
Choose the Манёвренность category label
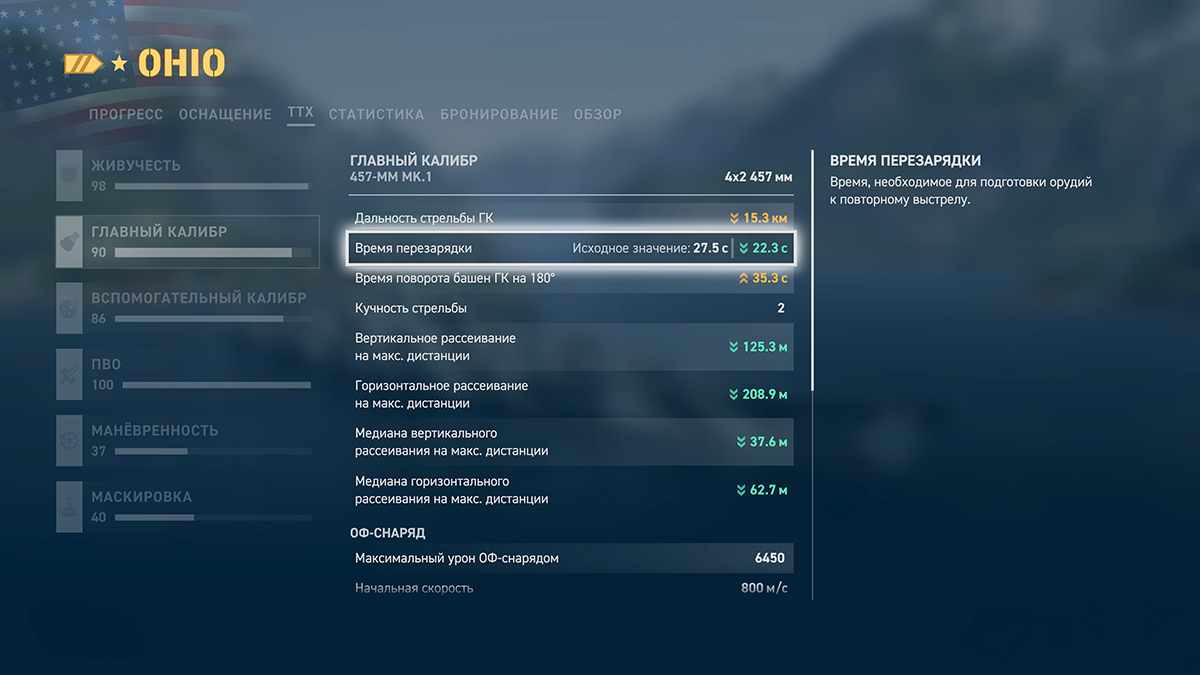point(155,431)
